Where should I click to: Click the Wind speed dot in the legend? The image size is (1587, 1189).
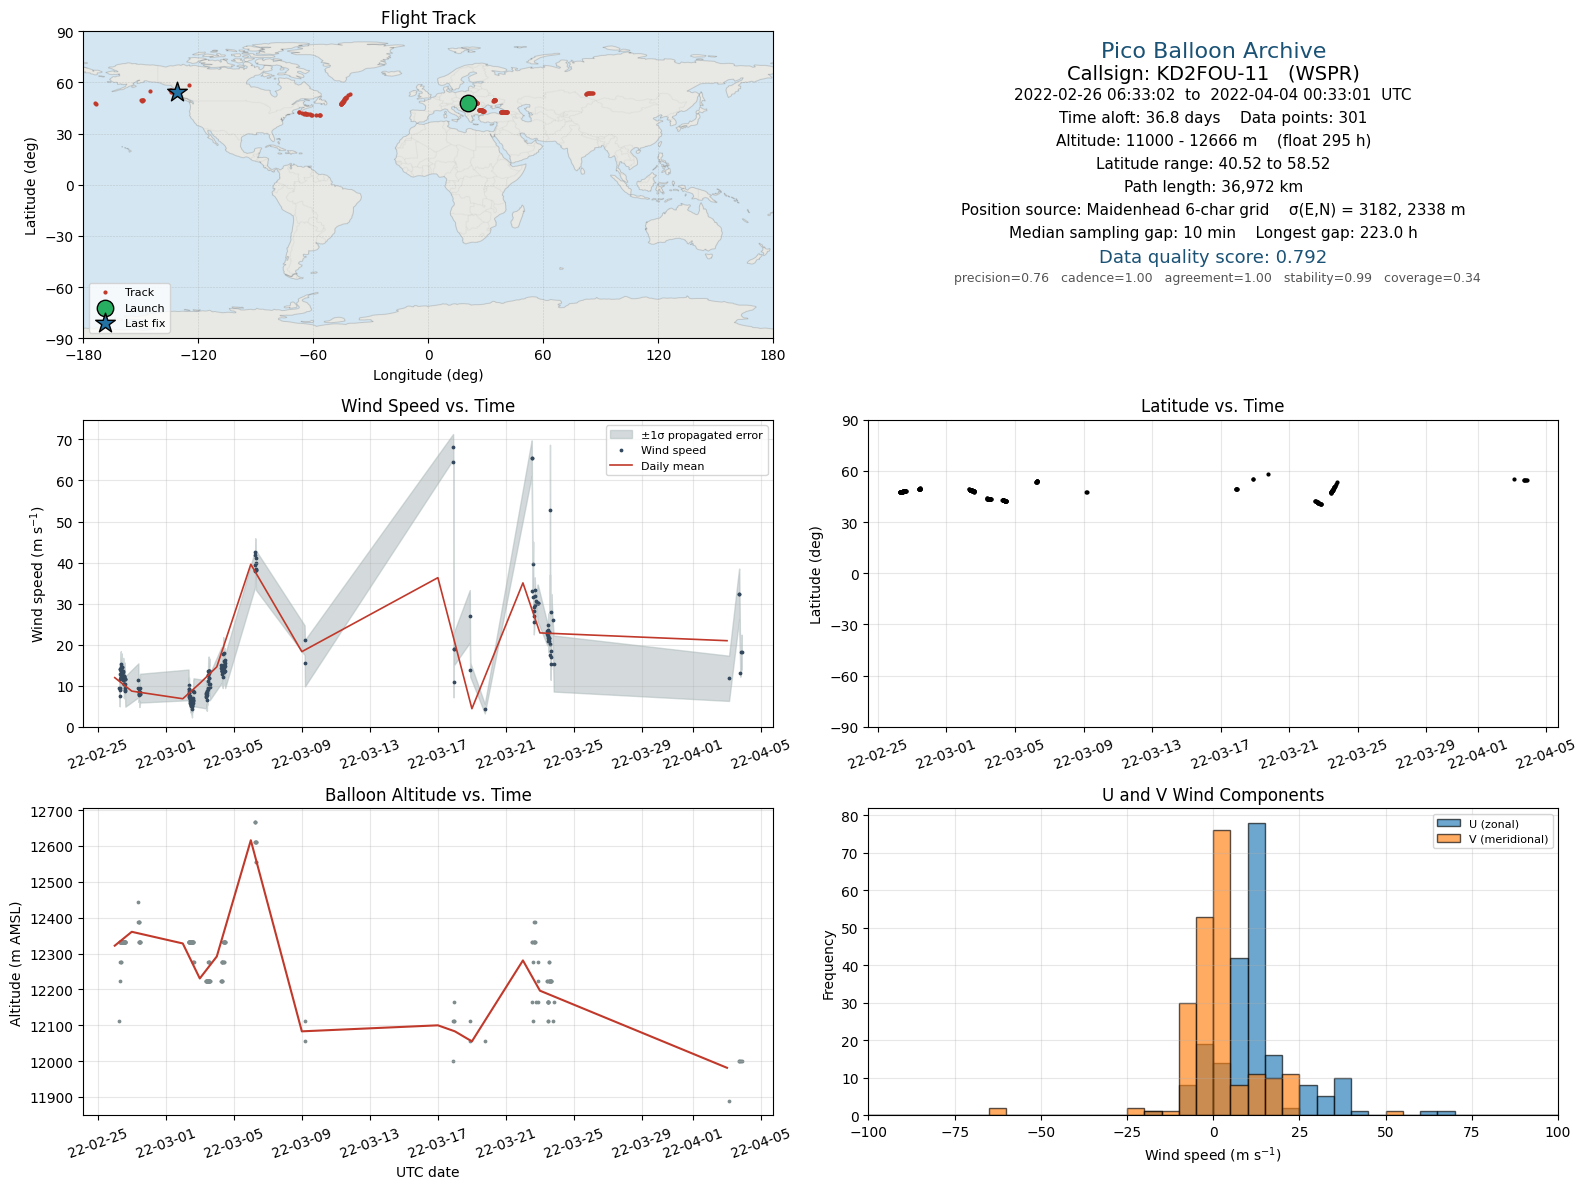(x=622, y=451)
